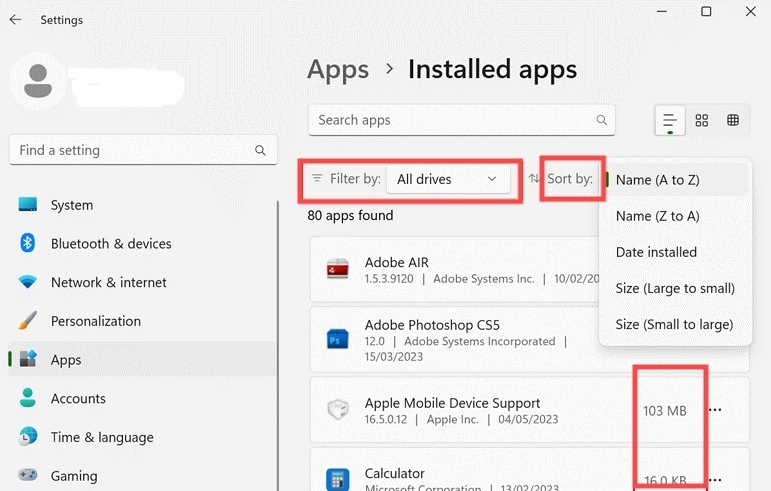Open Personalization settings
Screen dimensions: 771x491
(x=143, y=321)
